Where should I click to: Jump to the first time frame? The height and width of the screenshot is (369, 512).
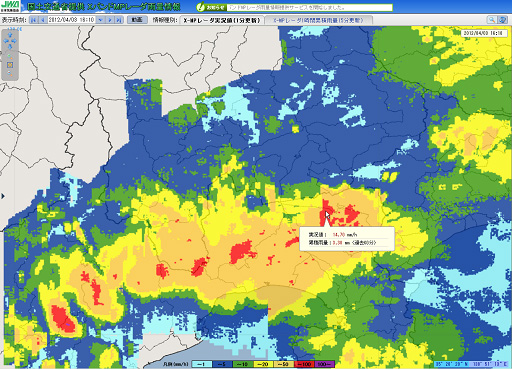(x=33, y=20)
